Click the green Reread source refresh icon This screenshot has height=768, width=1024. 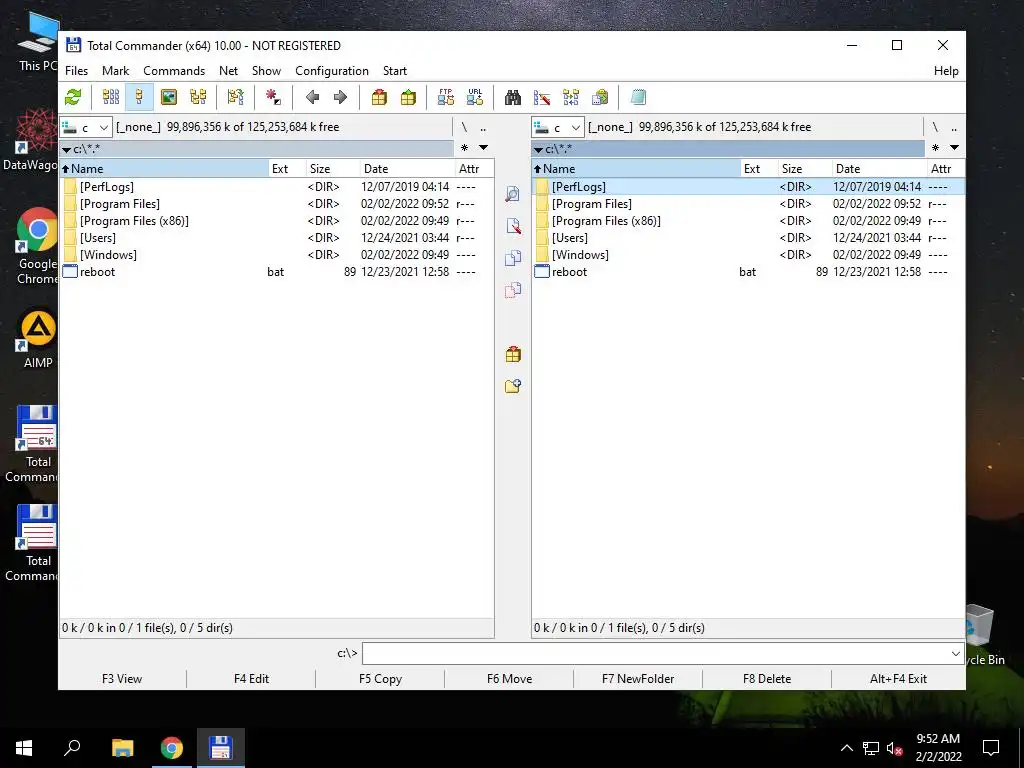[73, 97]
